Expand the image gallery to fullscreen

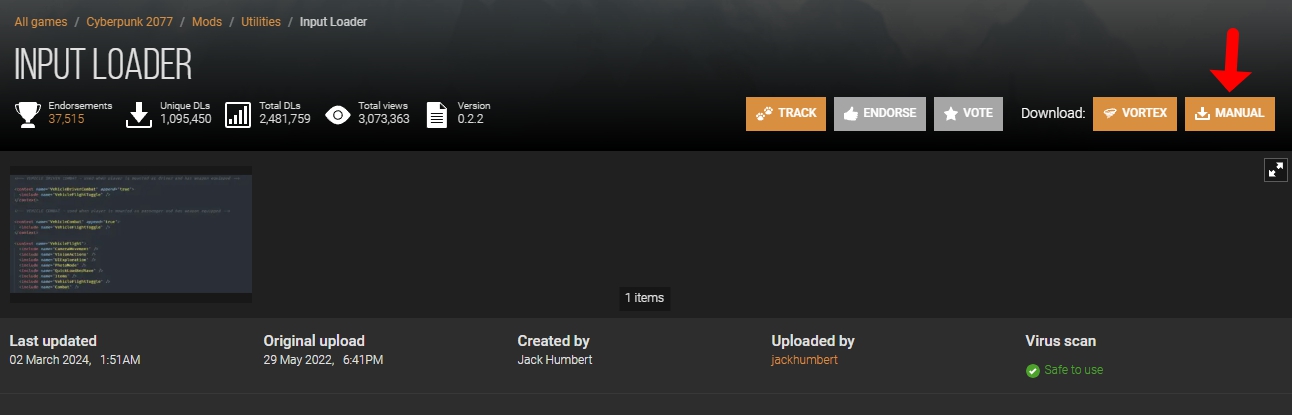click(1276, 170)
